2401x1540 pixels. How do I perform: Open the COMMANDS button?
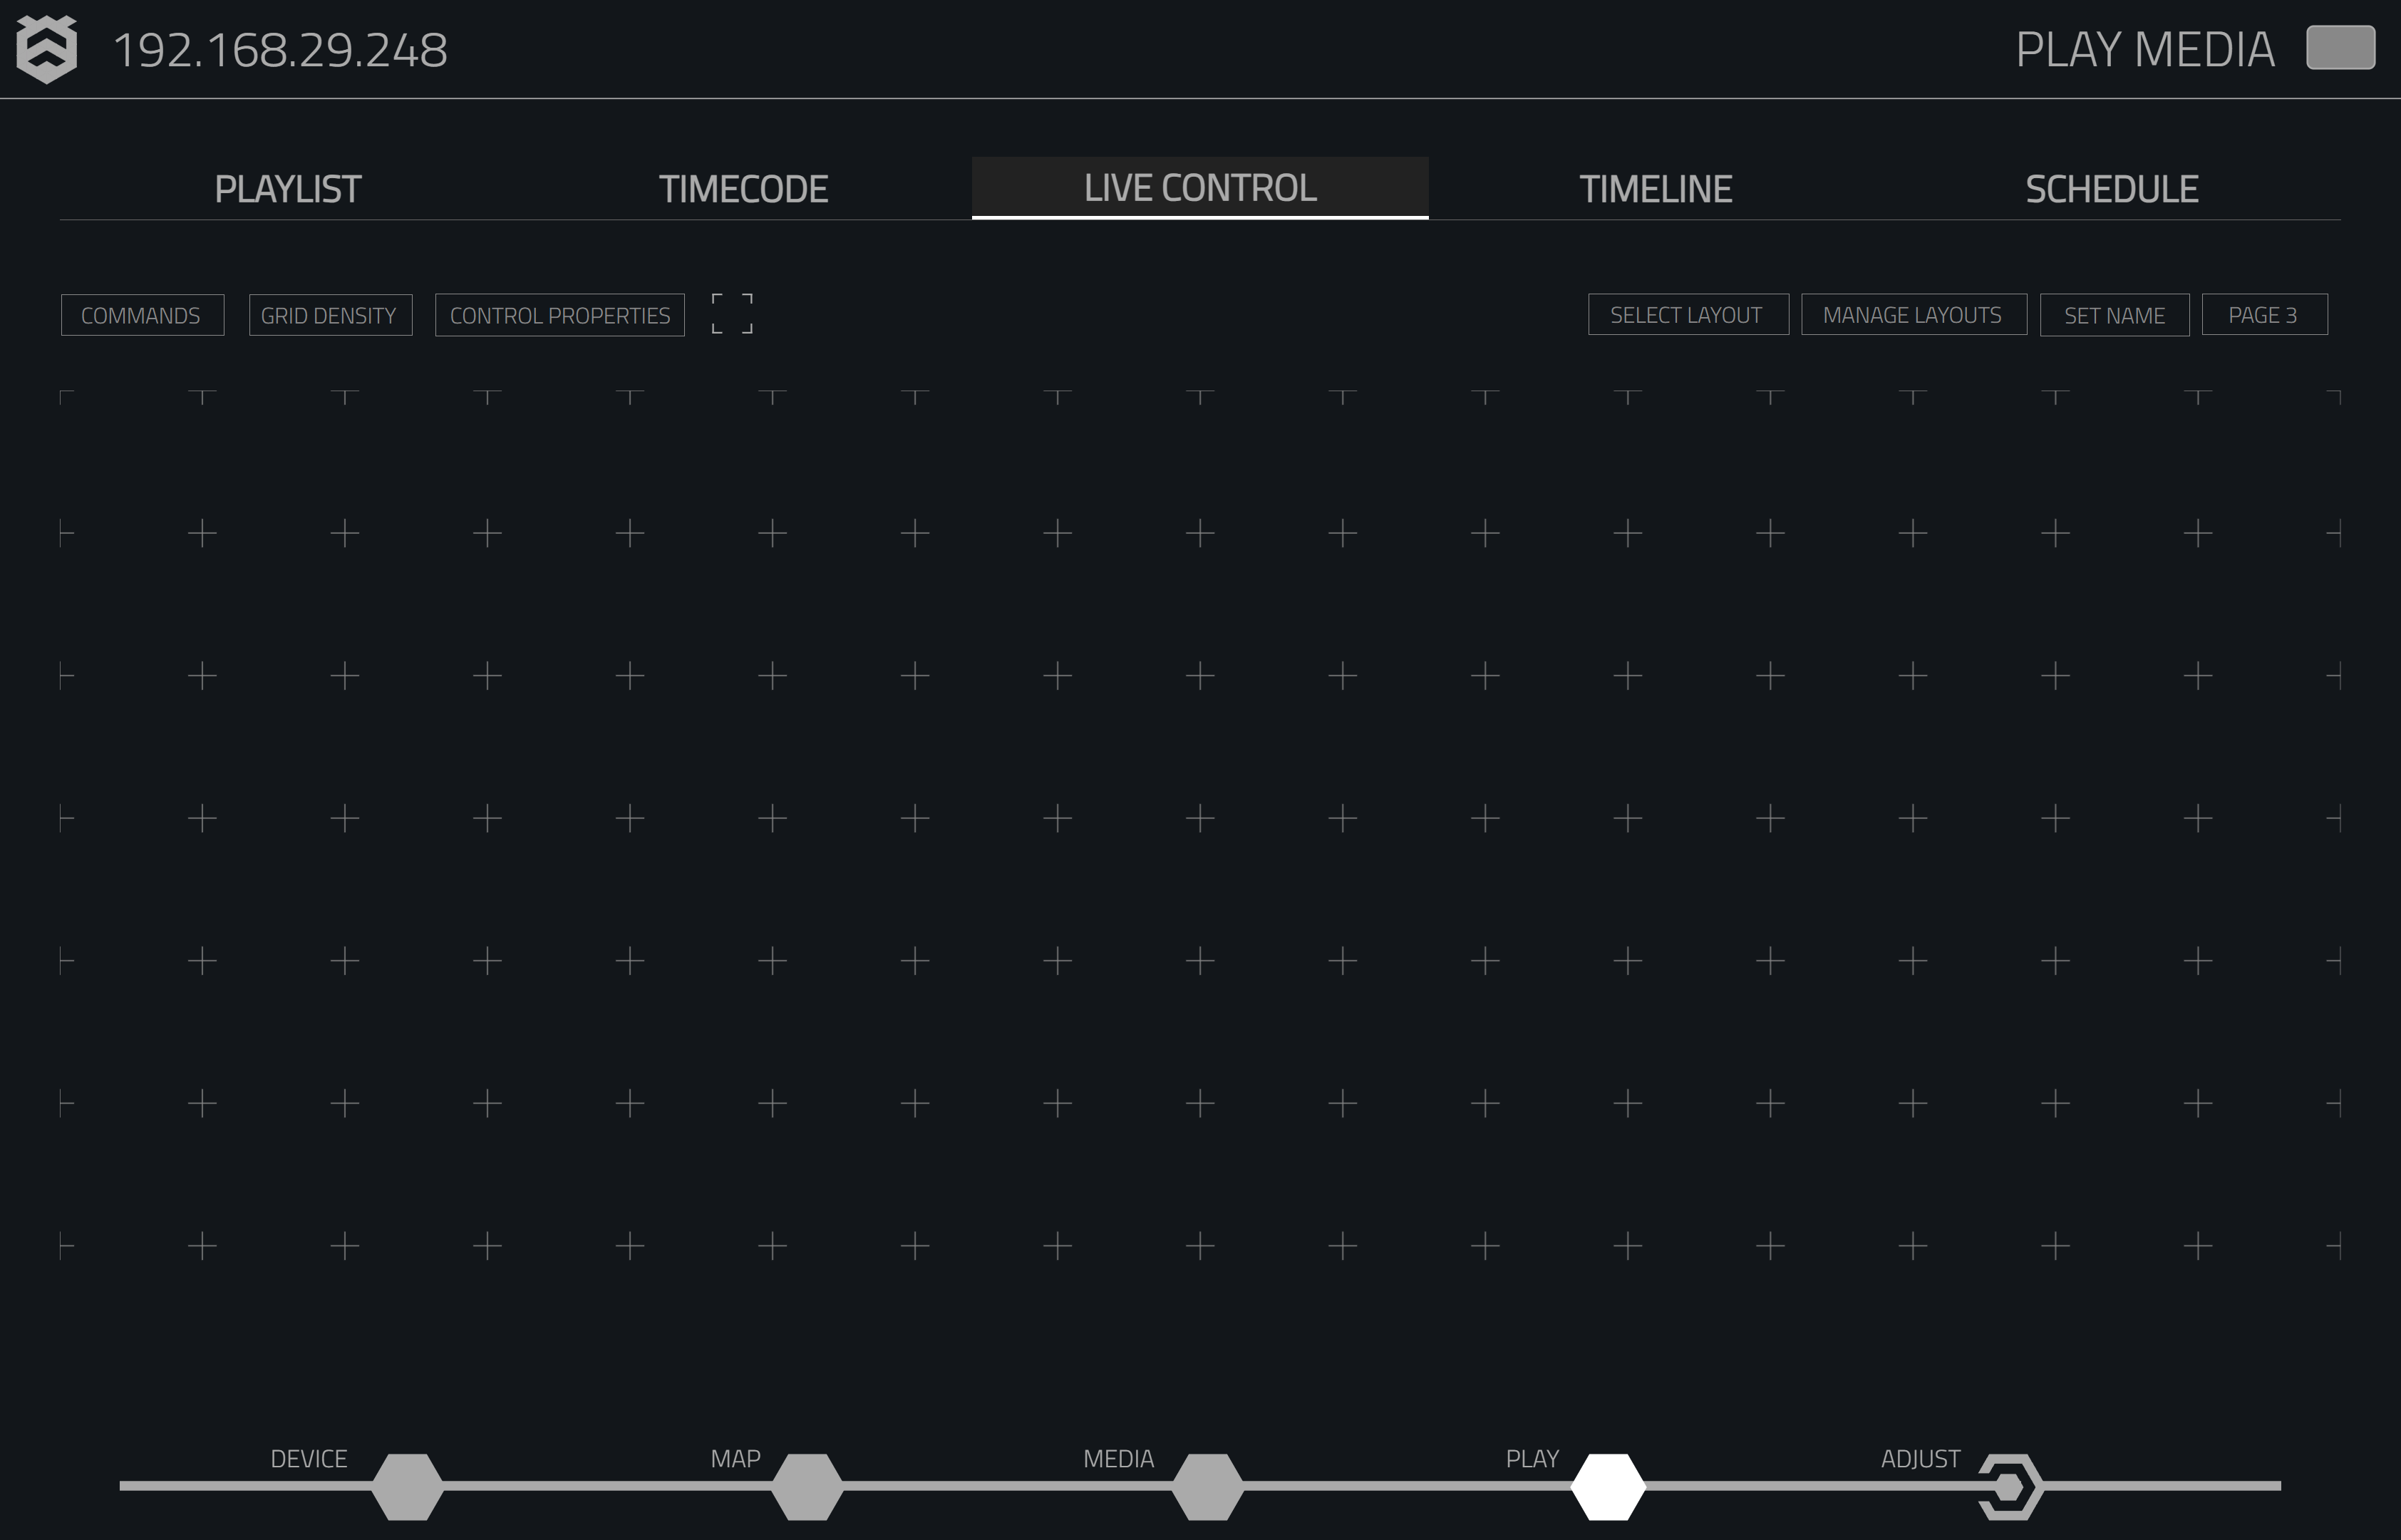click(x=142, y=315)
